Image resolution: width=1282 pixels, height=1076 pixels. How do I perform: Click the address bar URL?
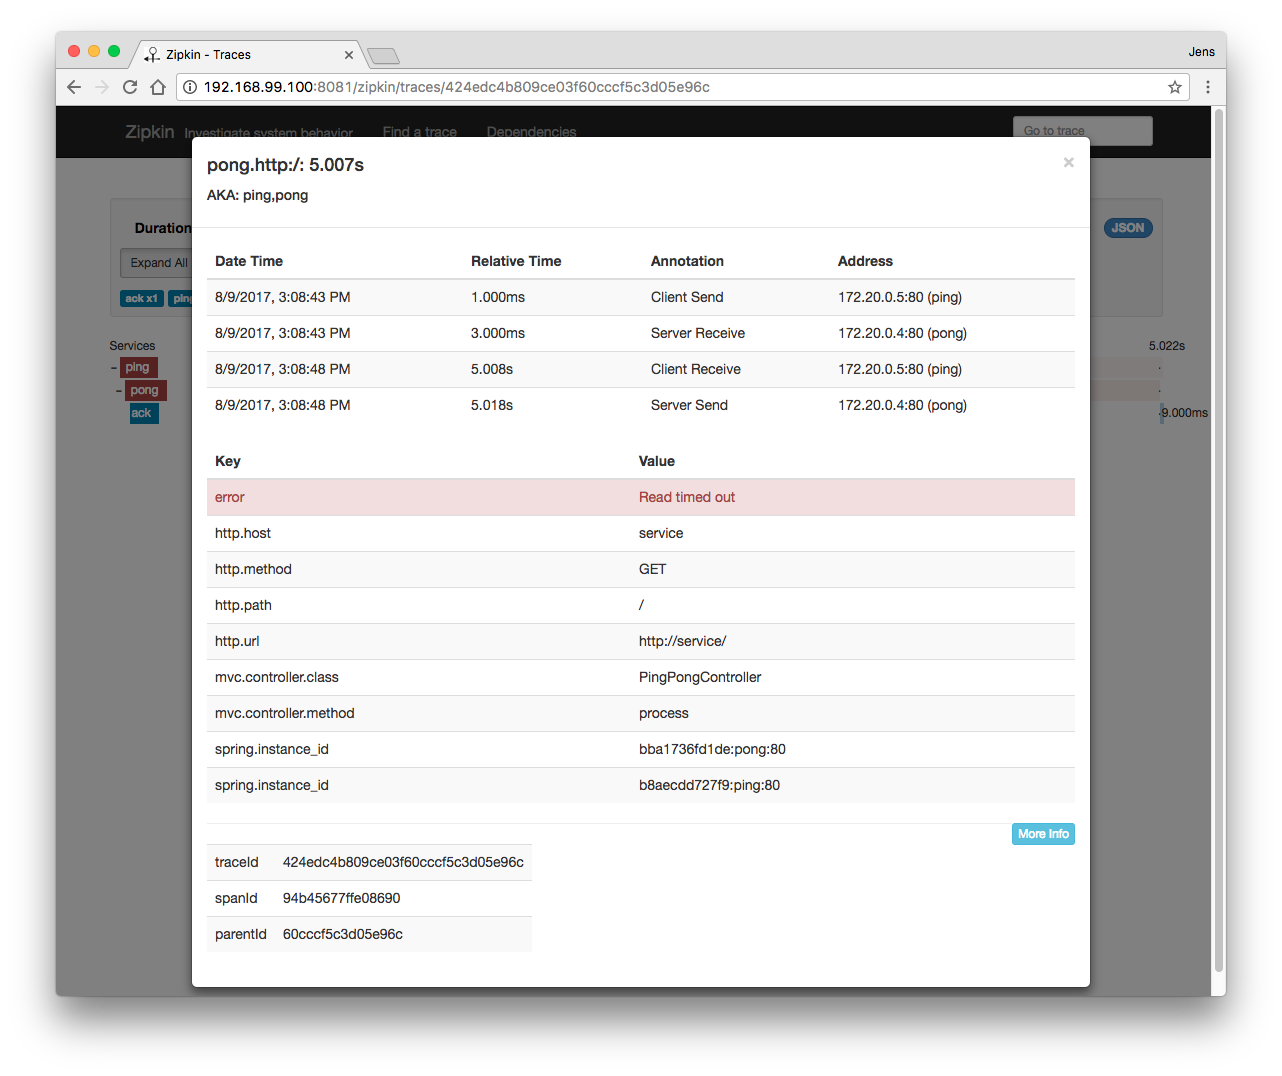[457, 87]
